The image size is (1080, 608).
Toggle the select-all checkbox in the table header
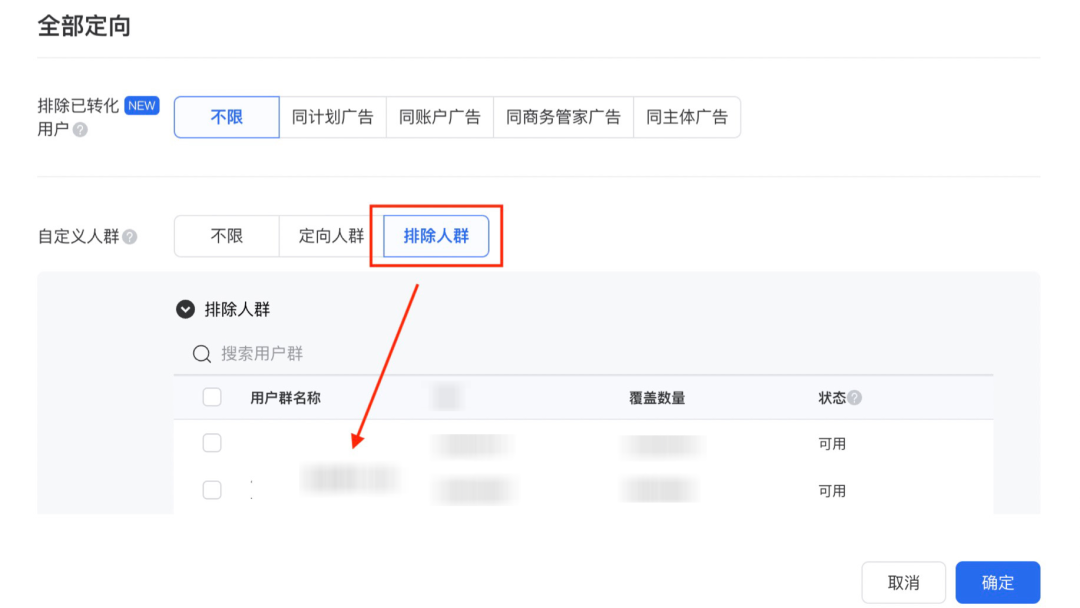(x=212, y=397)
